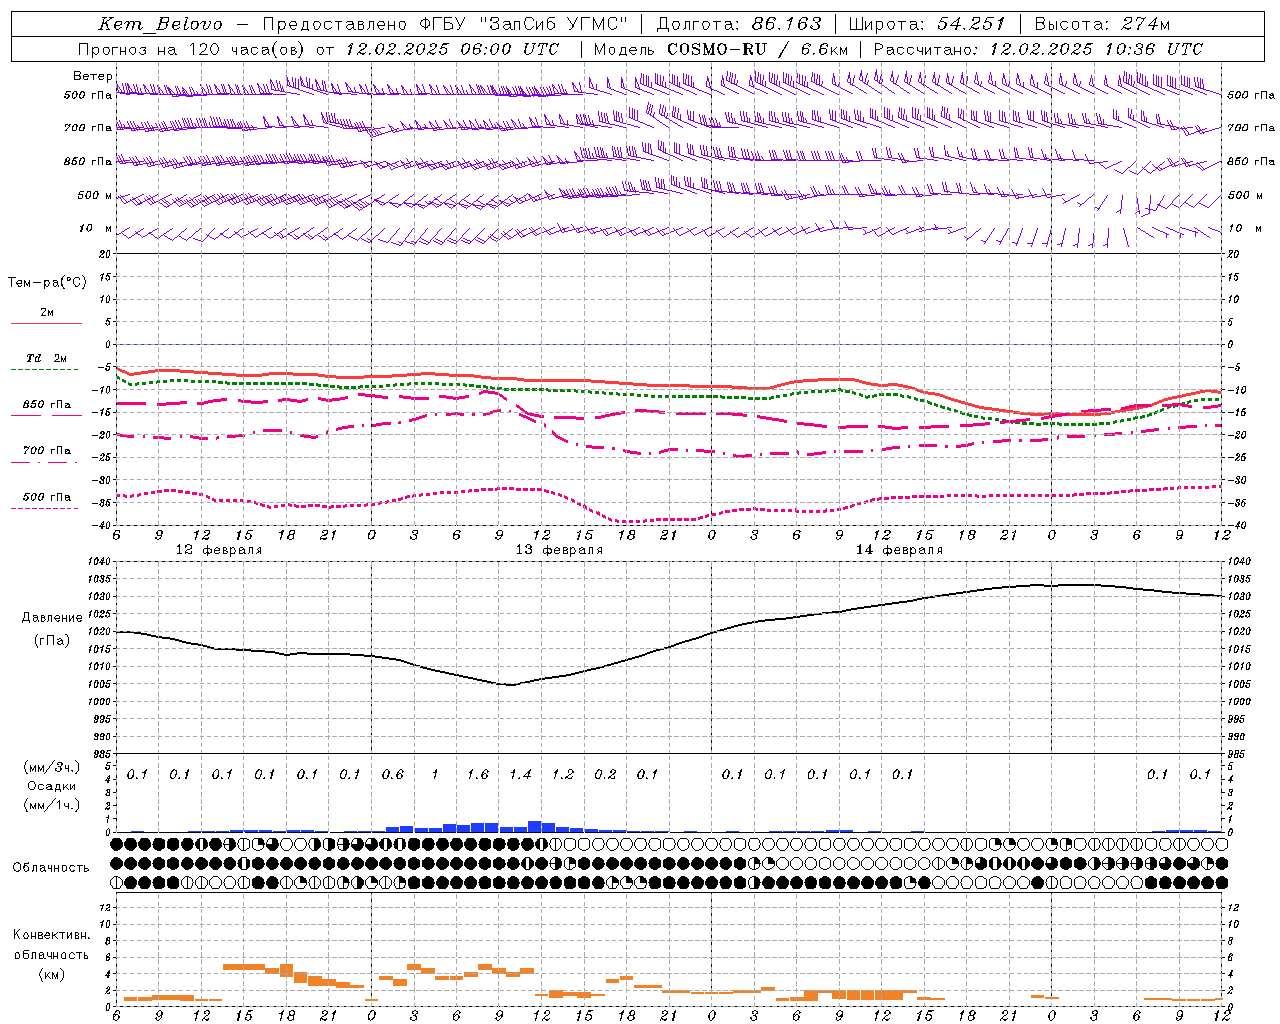The width and height of the screenshot is (1280, 1024).
Task: Click the "0.6" precipitation amount value
Action: click(393, 774)
